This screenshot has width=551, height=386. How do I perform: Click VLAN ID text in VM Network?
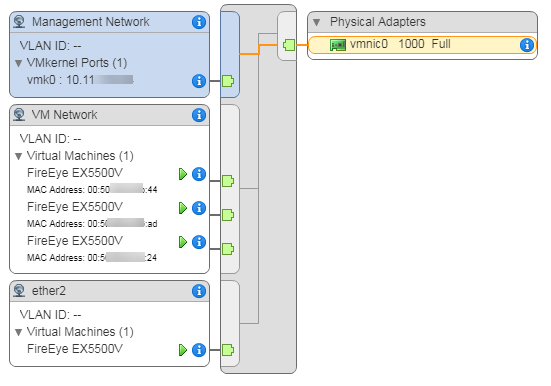click(50, 139)
